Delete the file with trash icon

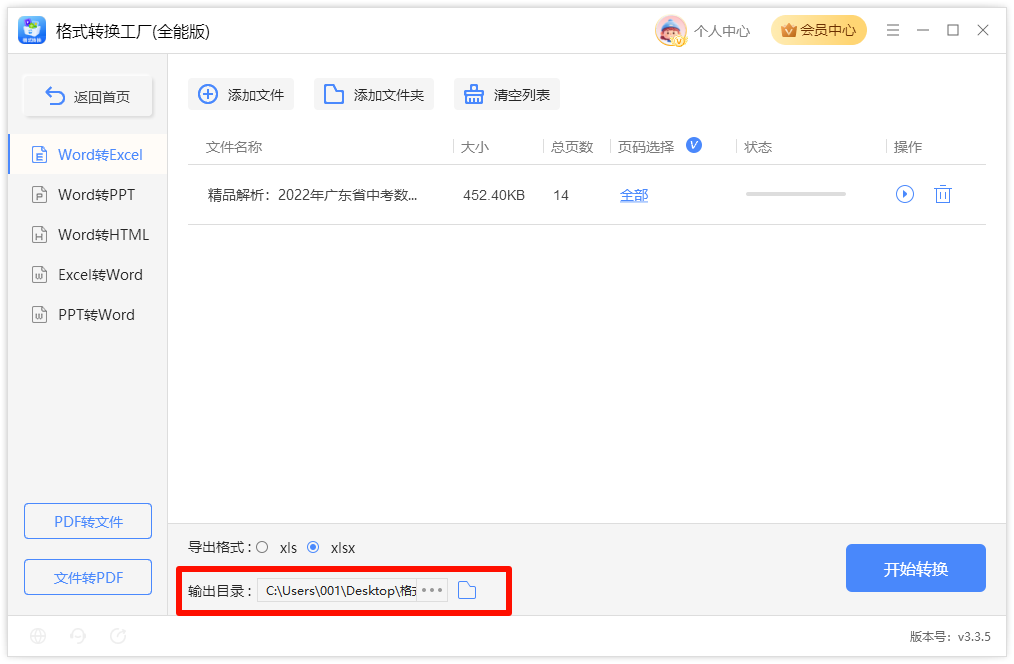[943, 194]
